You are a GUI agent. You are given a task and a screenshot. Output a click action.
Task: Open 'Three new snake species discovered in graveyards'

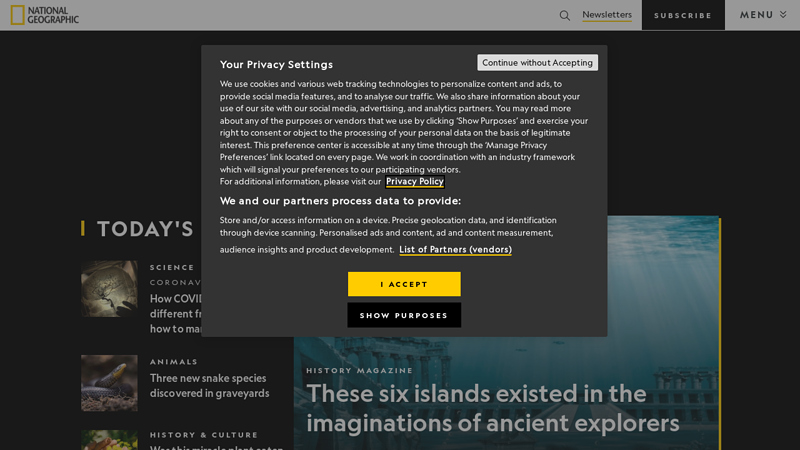coord(209,386)
